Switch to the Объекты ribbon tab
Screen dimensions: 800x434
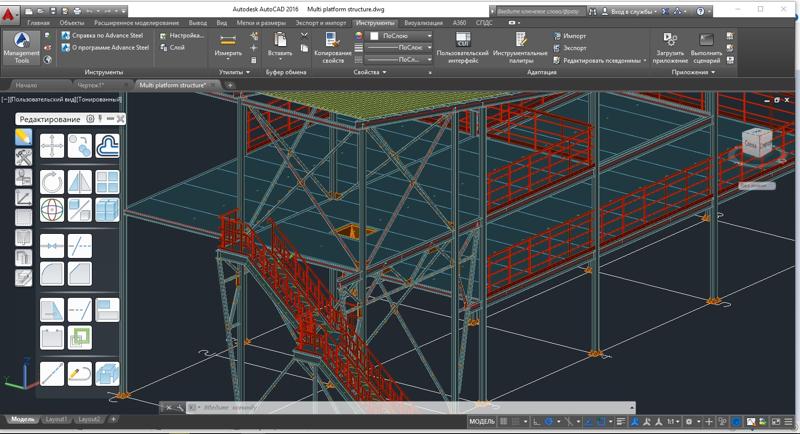click(x=71, y=23)
